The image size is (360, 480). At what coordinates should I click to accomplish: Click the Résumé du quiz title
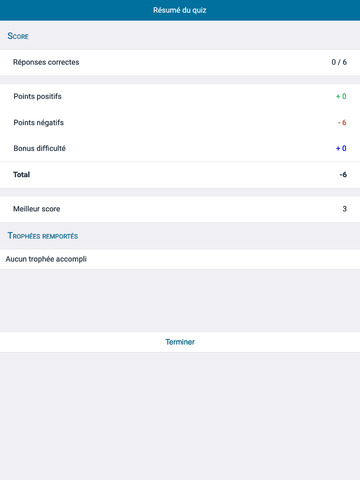(180, 10)
